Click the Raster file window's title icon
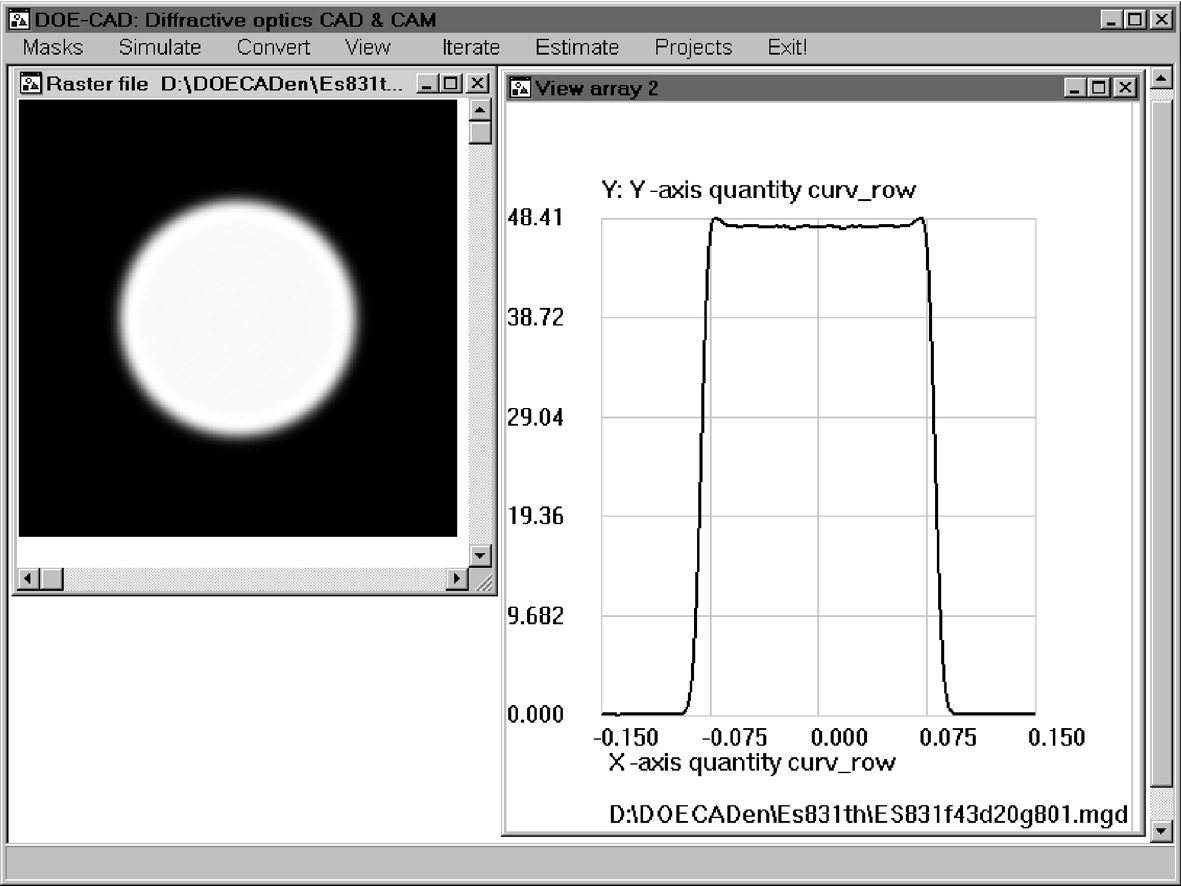This screenshot has height=886, width=1181. pyautogui.click(x=31, y=85)
